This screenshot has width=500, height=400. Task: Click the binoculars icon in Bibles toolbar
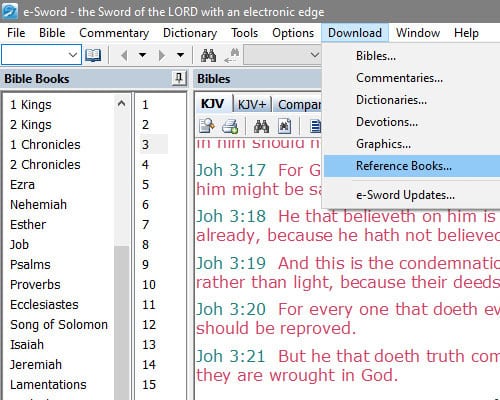[x=261, y=126]
